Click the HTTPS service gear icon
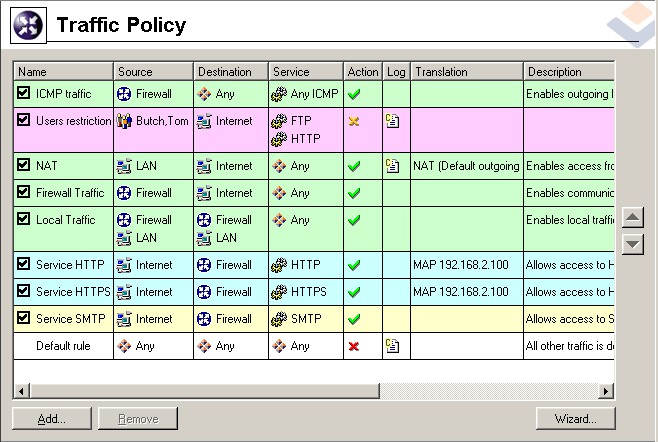 279,292
